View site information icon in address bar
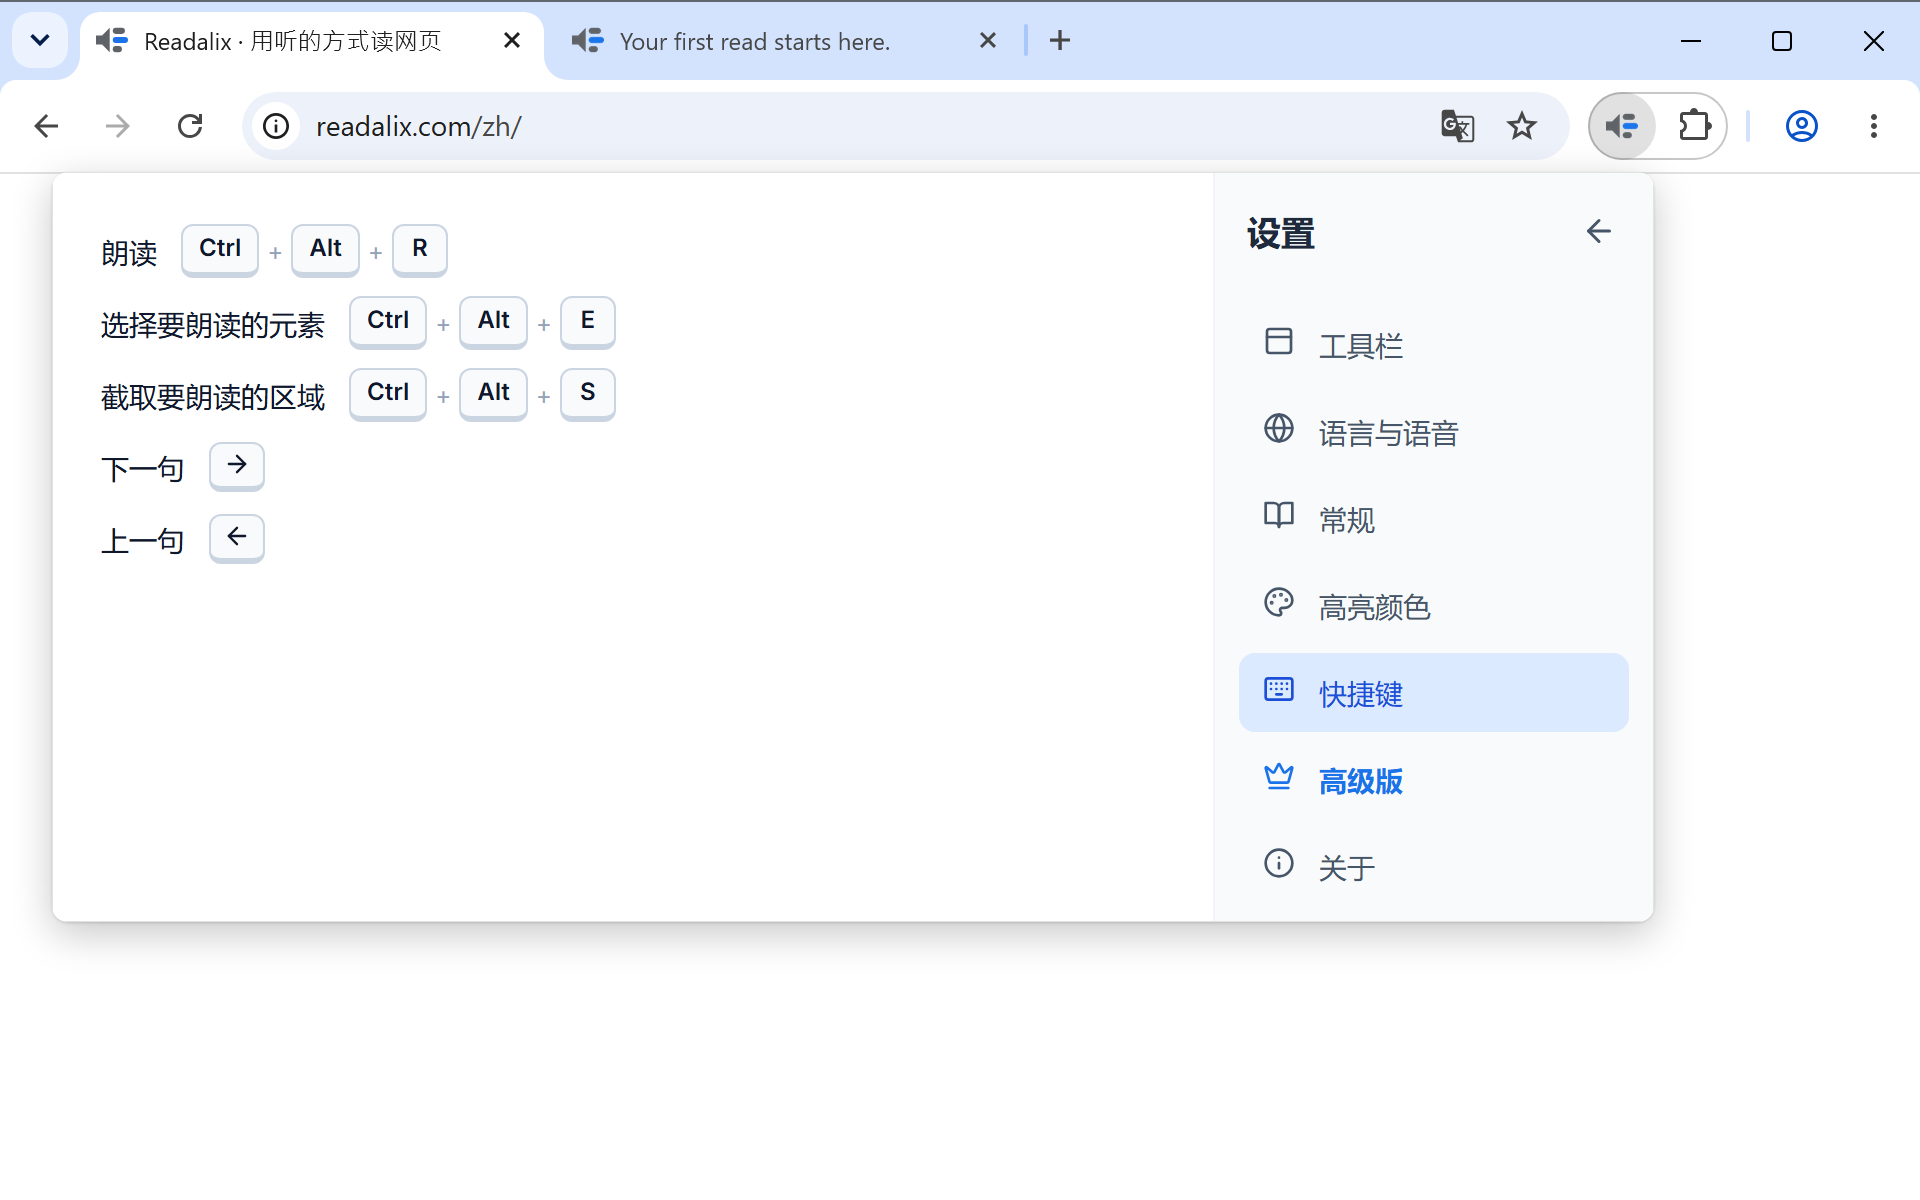This screenshot has height=1200, width=1920. click(x=276, y=126)
